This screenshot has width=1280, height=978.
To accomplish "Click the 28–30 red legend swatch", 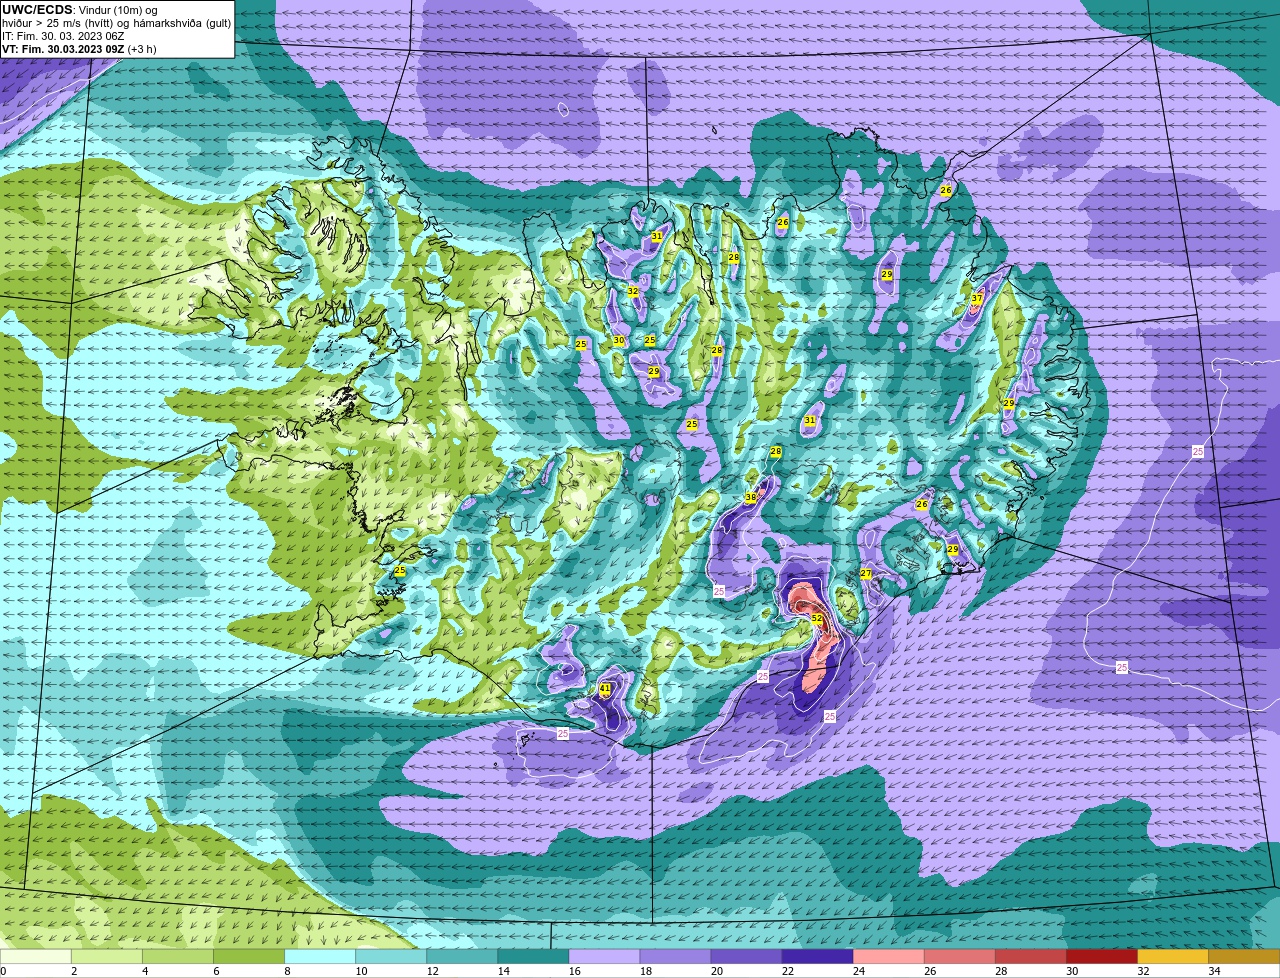I will pos(1030,957).
